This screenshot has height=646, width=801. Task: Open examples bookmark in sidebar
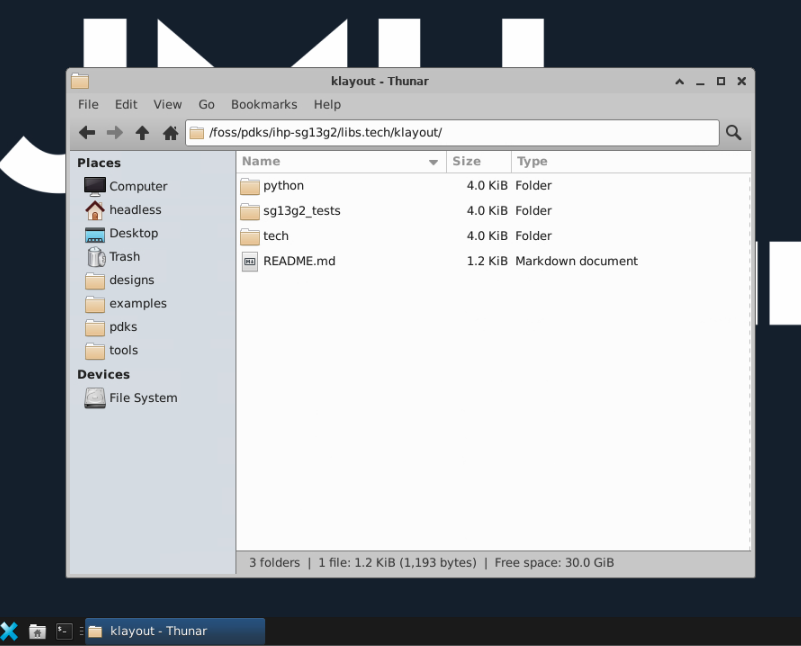[125, 304]
